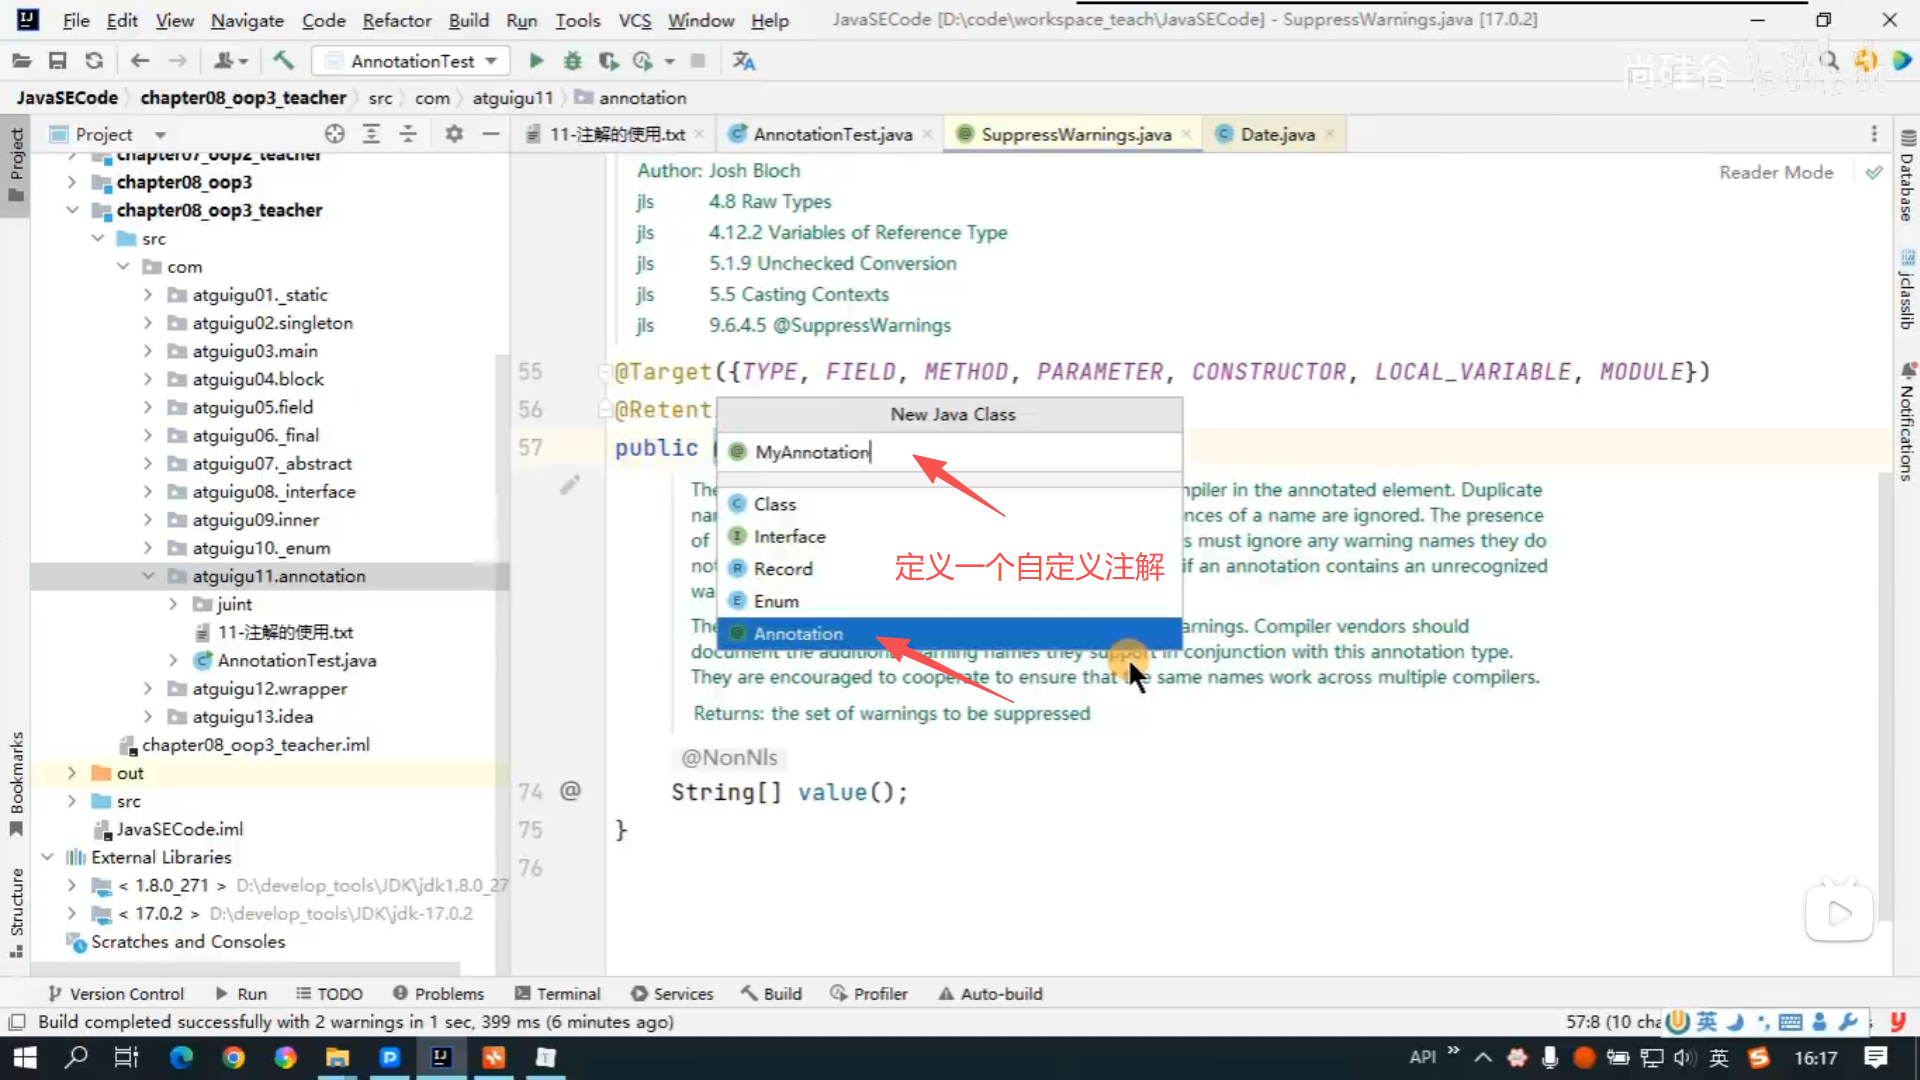This screenshot has height=1080, width=1920.
Task: Click the Collapse All icon in the Project panel
Action: click(408, 134)
